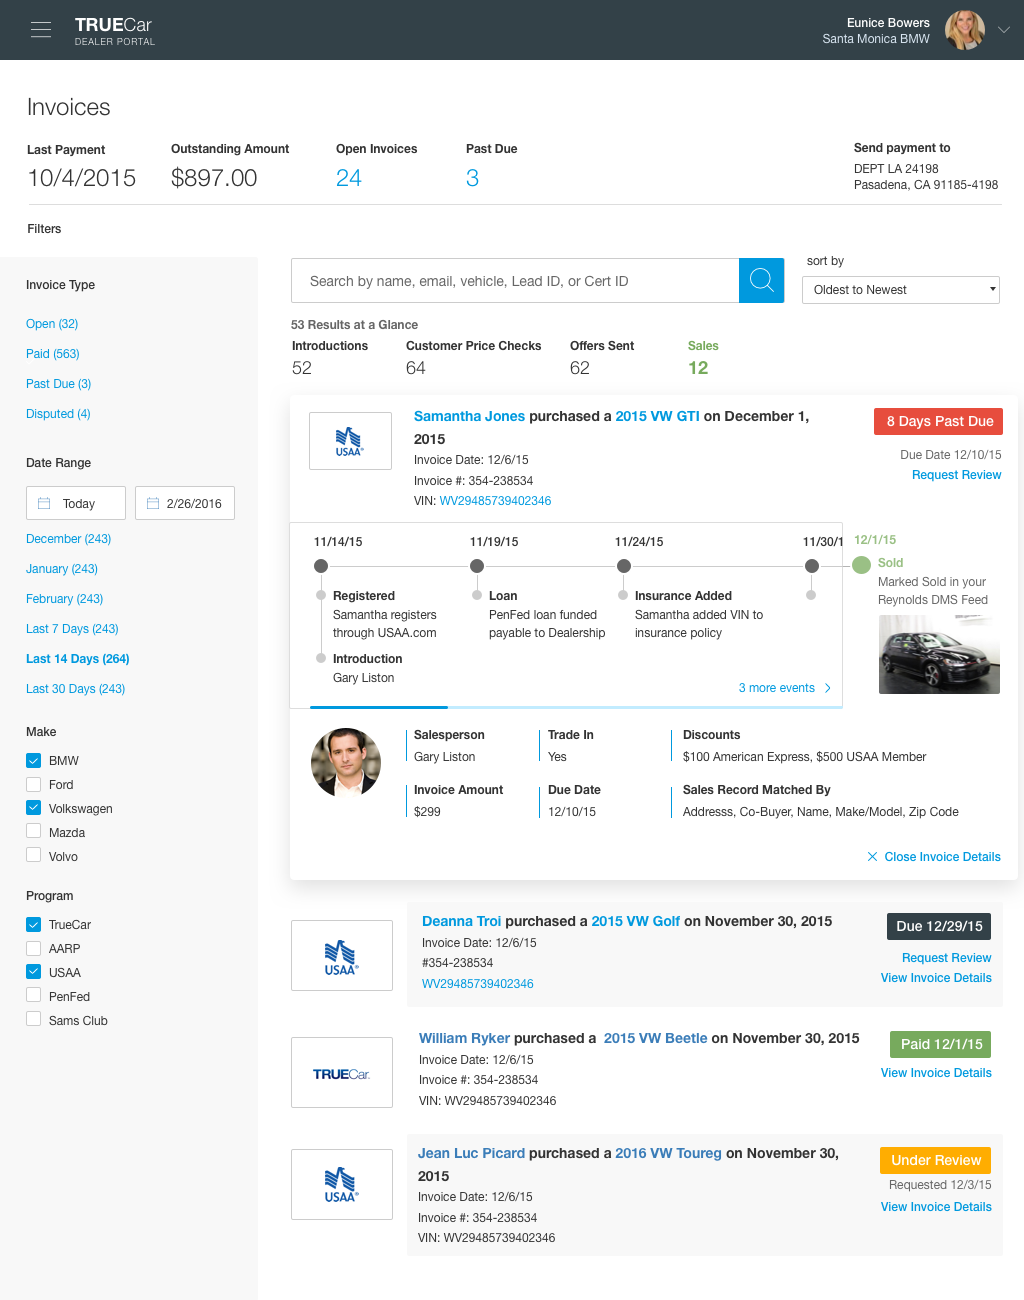Click the X beside Close Invoice Details
This screenshot has height=1300, width=1024.
pyautogui.click(x=872, y=857)
